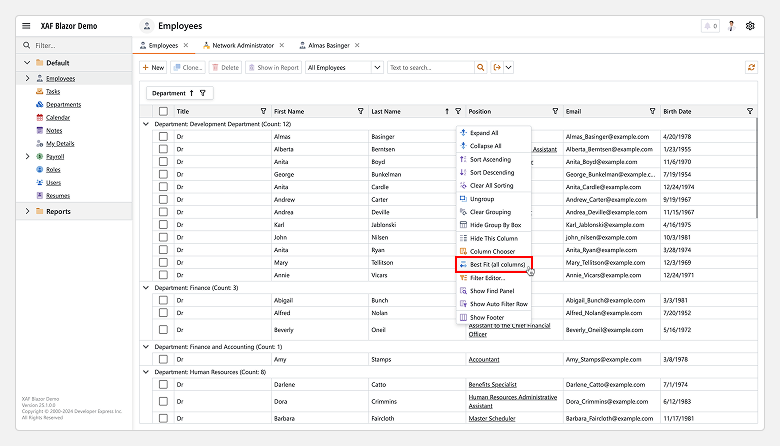
Task: Click the Last Name column filter icon
Action: pyautogui.click(x=458, y=111)
